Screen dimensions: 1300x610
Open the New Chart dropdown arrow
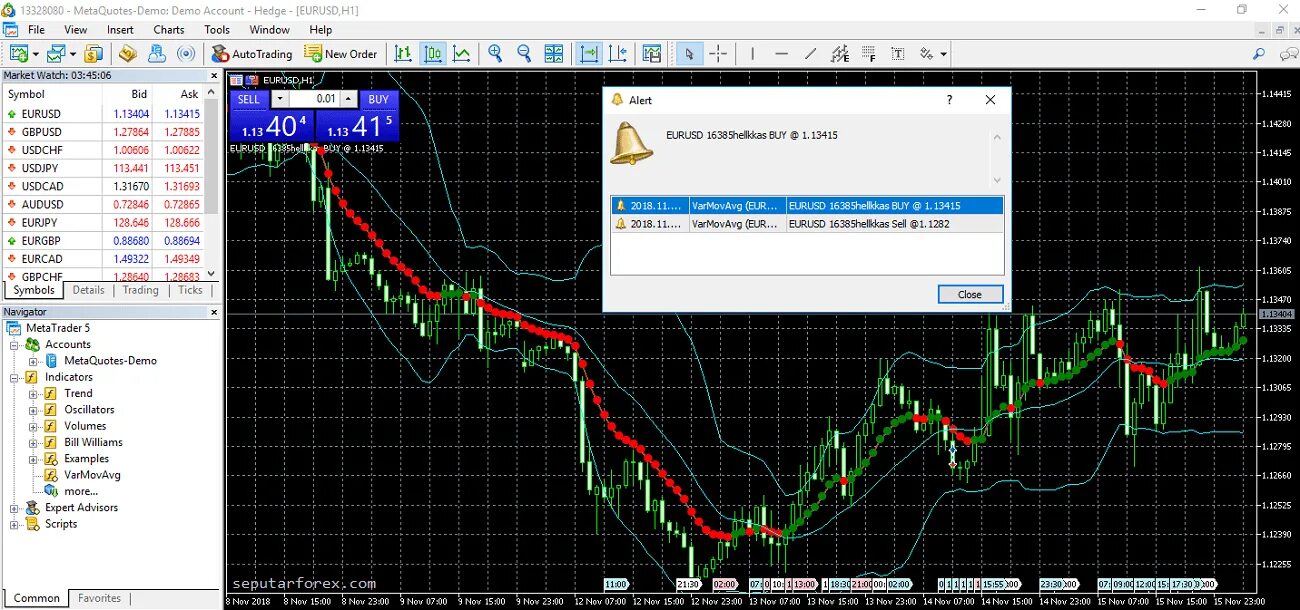(x=36, y=54)
